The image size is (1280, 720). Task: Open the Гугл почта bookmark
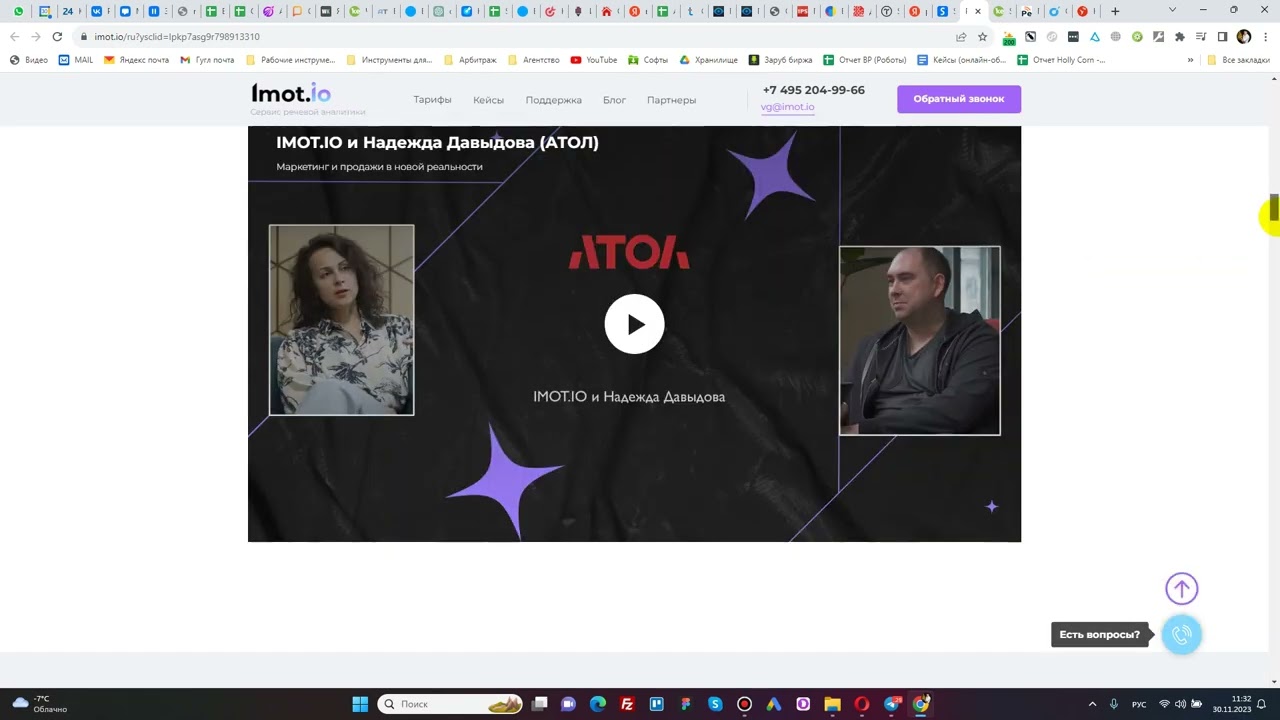pos(207,60)
